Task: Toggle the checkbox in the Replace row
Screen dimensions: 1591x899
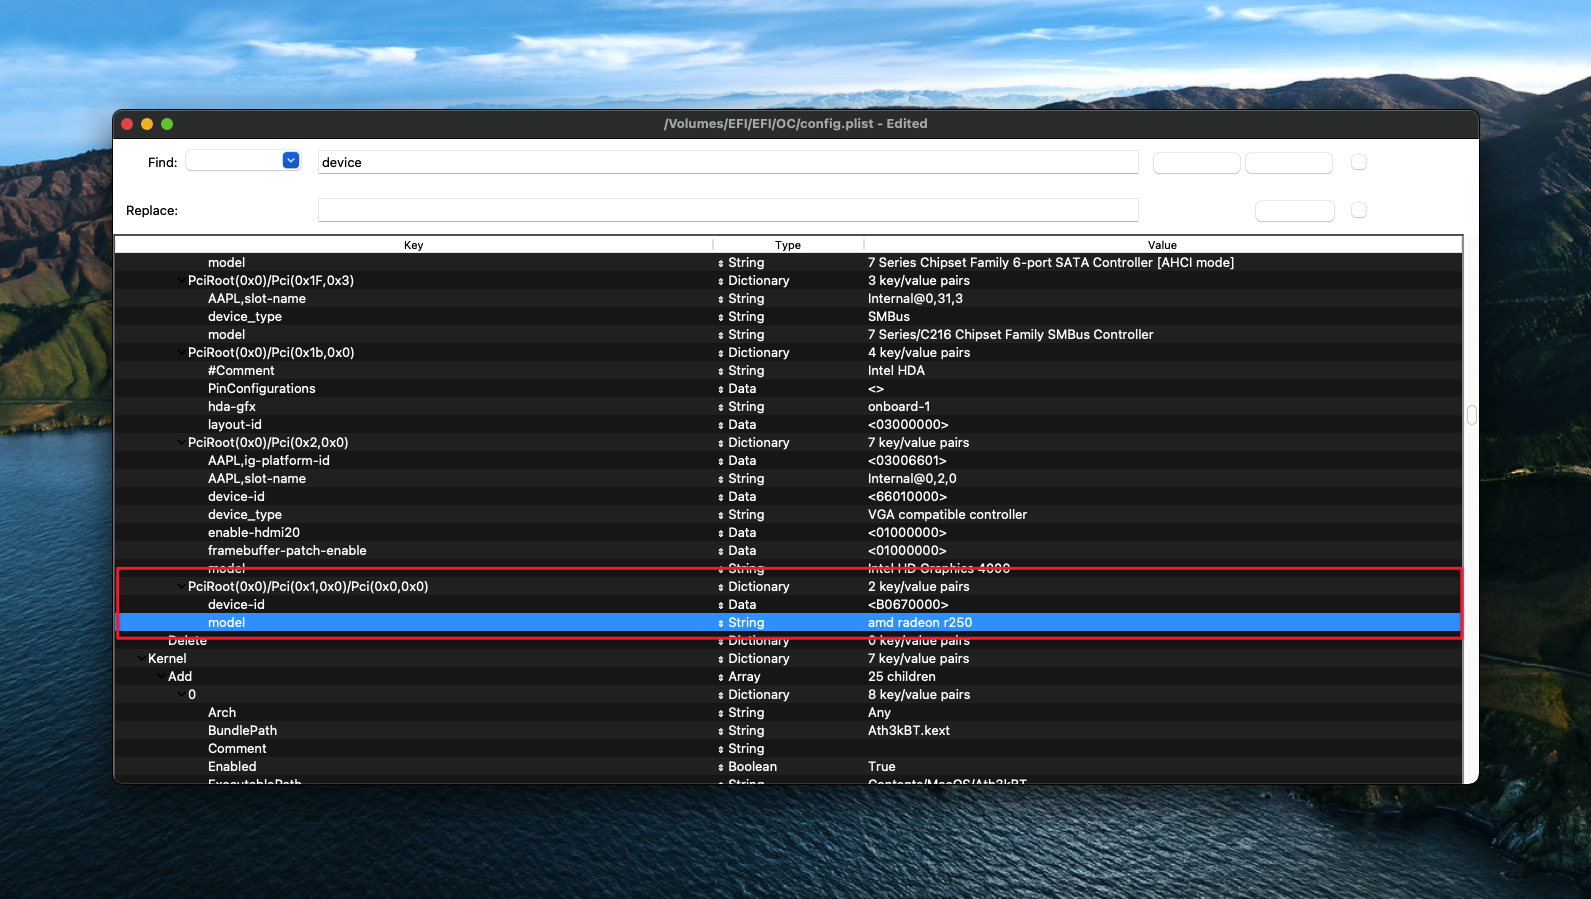Action: pyautogui.click(x=1358, y=210)
